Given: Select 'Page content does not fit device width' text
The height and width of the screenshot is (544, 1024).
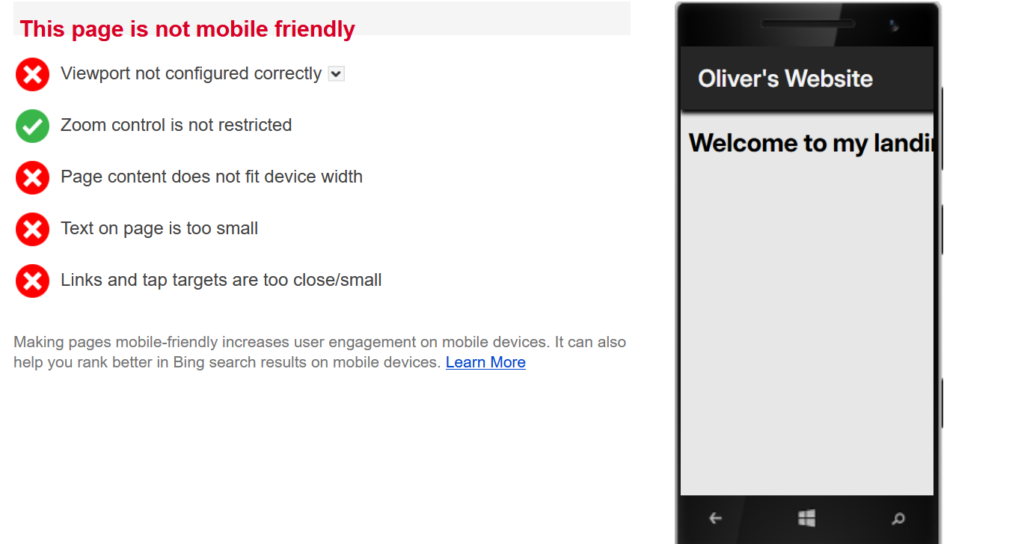Looking at the screenshot, I should click(211, 177).
